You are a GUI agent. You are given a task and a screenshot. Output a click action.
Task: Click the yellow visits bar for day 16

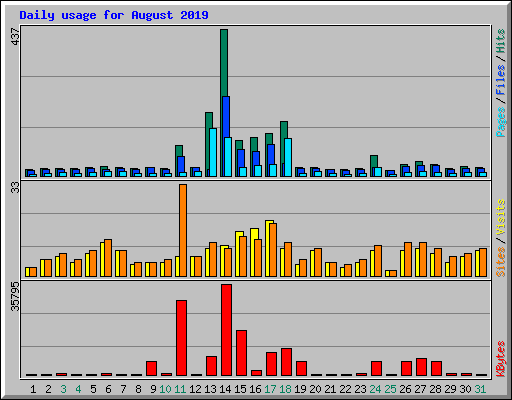(x=253, y=252)
